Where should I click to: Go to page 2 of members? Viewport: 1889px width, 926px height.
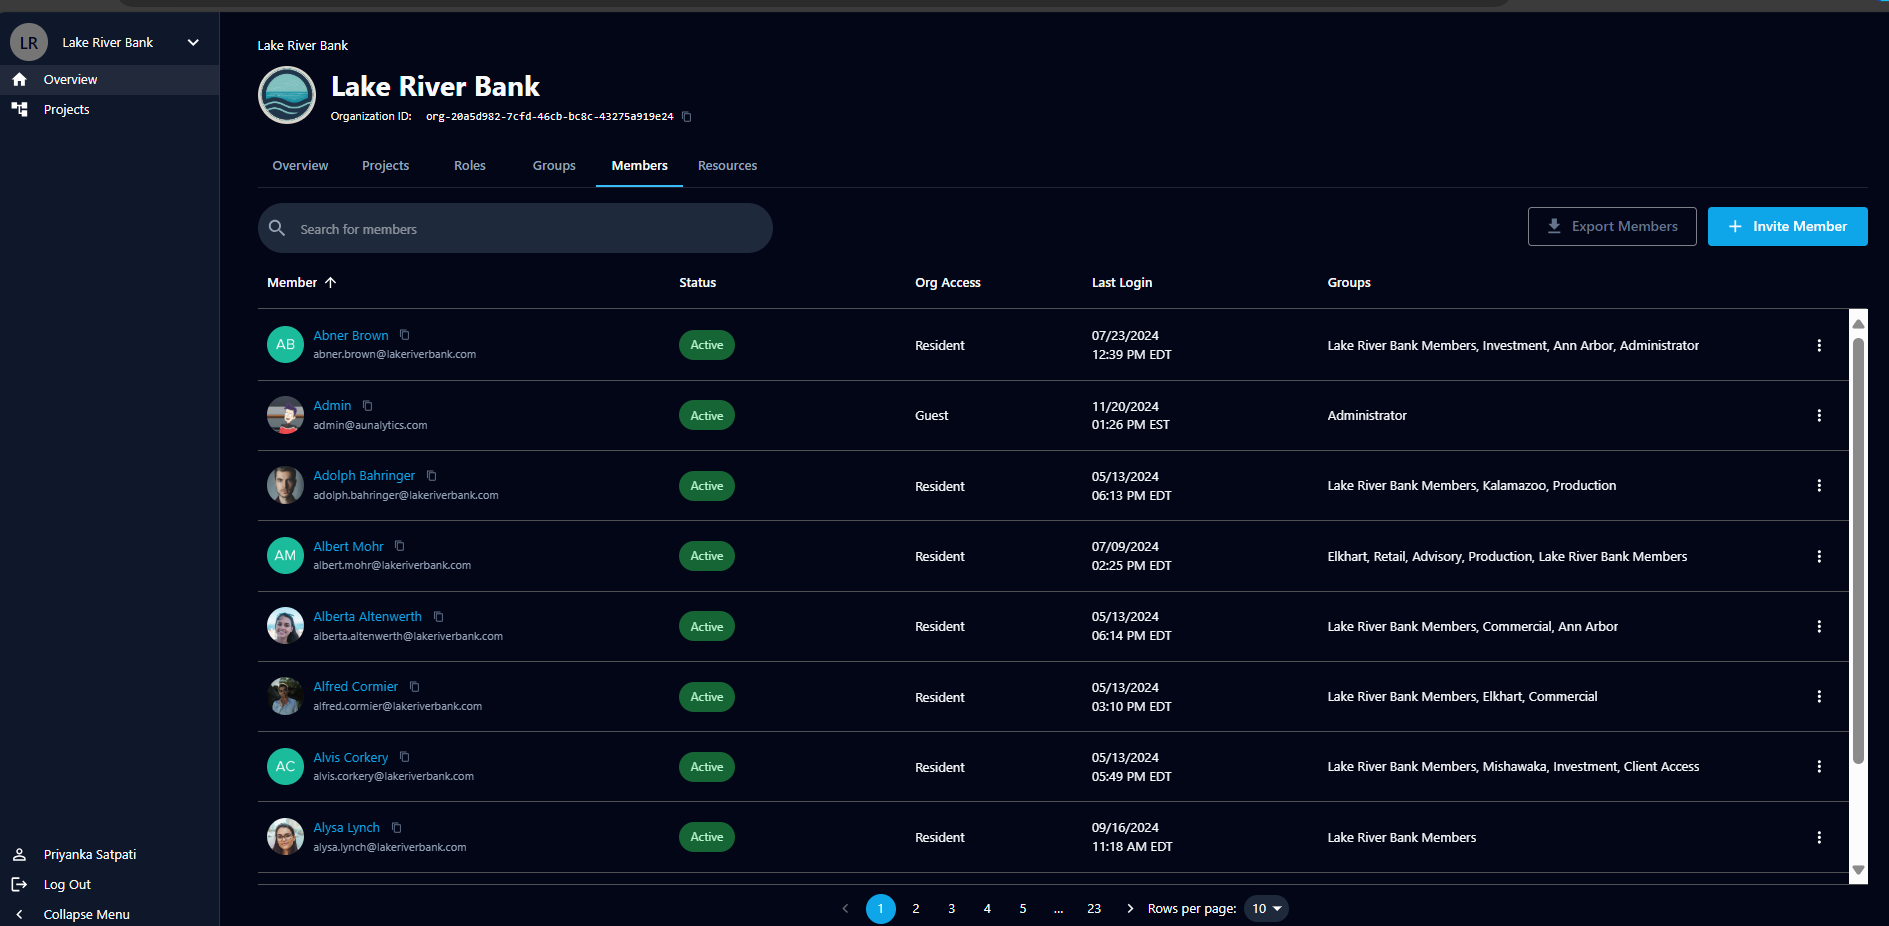tap(916, 908)
